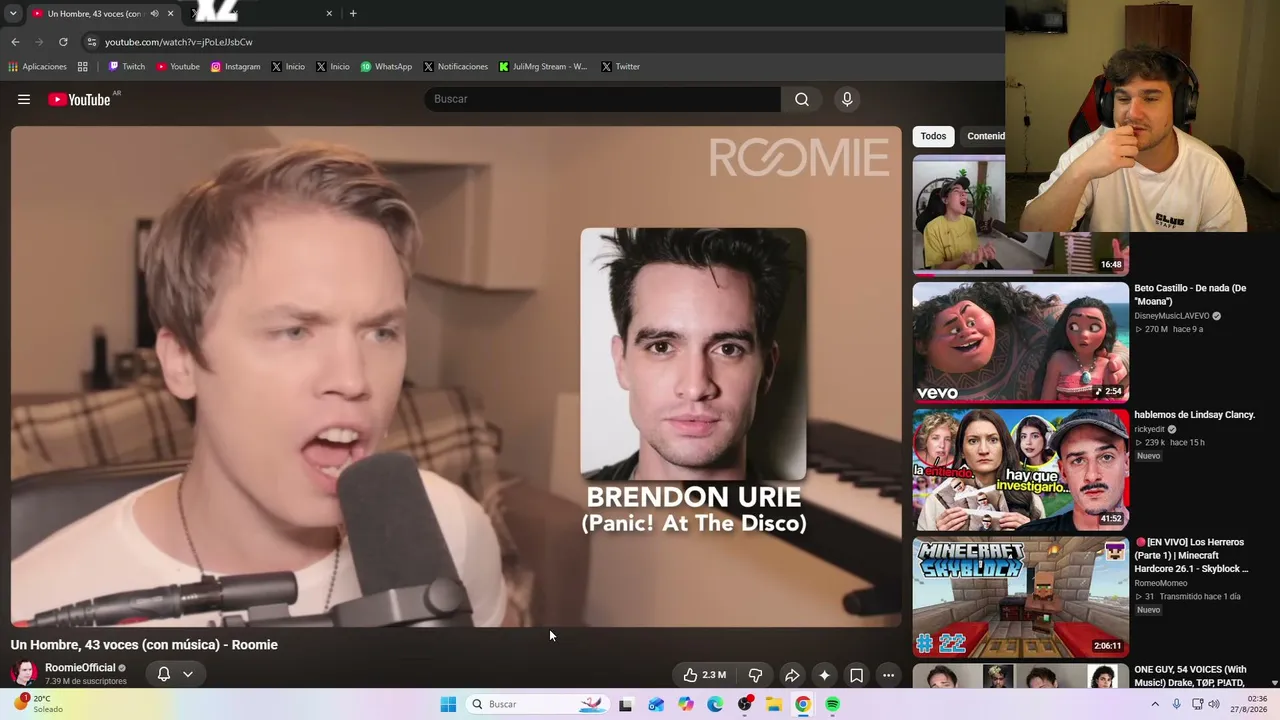Image resolution: width=1280 pixels, height=720 pixels.
Task: Open File Explorer from the taskbar
Action: [x=774, y=704]
